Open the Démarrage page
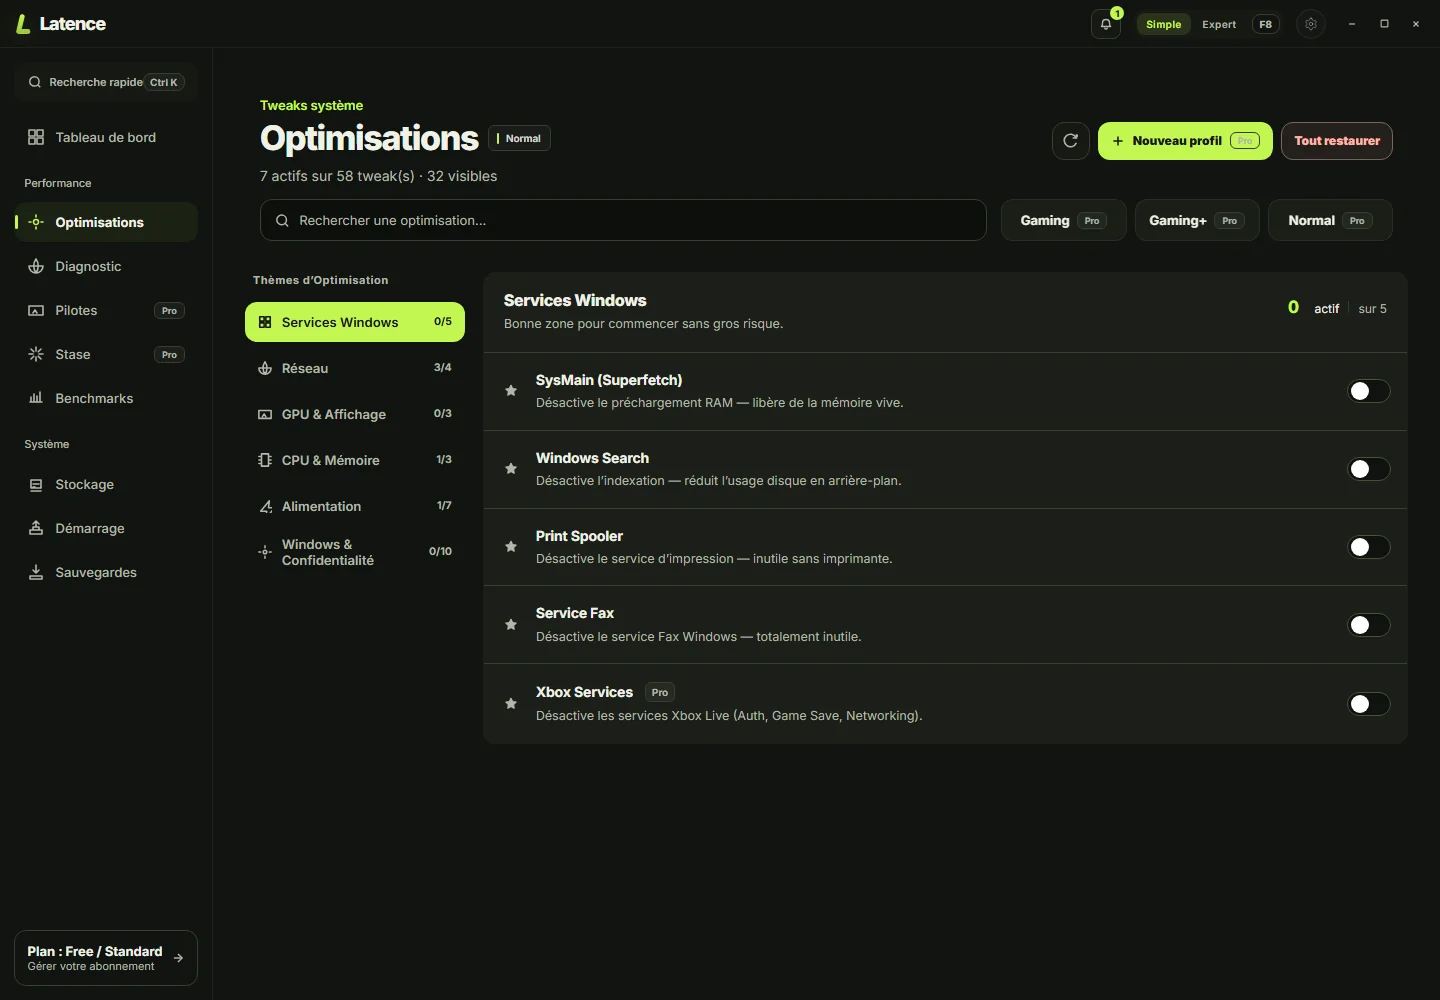Viewport: 1440px width, 1000px height. coord(106,528)
